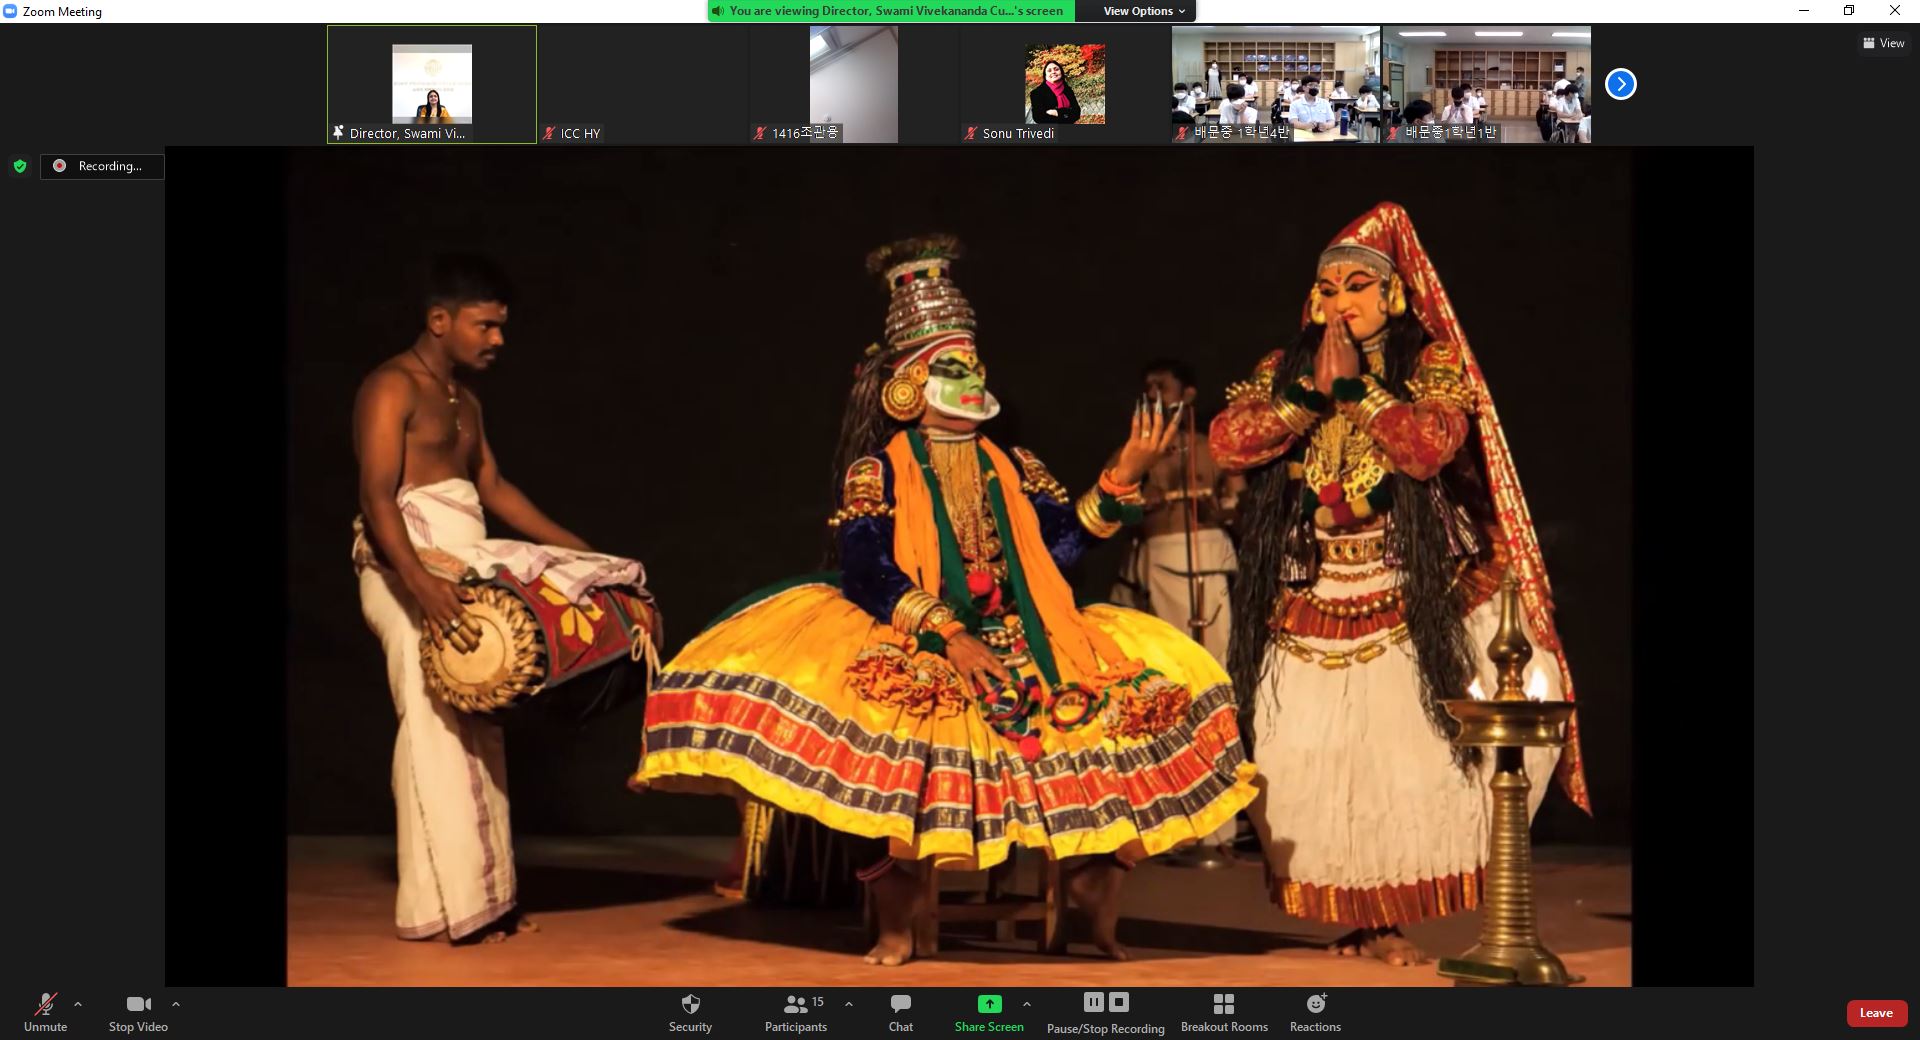The height and width of the screenshot is (1040, 1920).
Task: Expand video options arrow beside Stop Video
Action: pyautogui.click(x=176, y=1004)
